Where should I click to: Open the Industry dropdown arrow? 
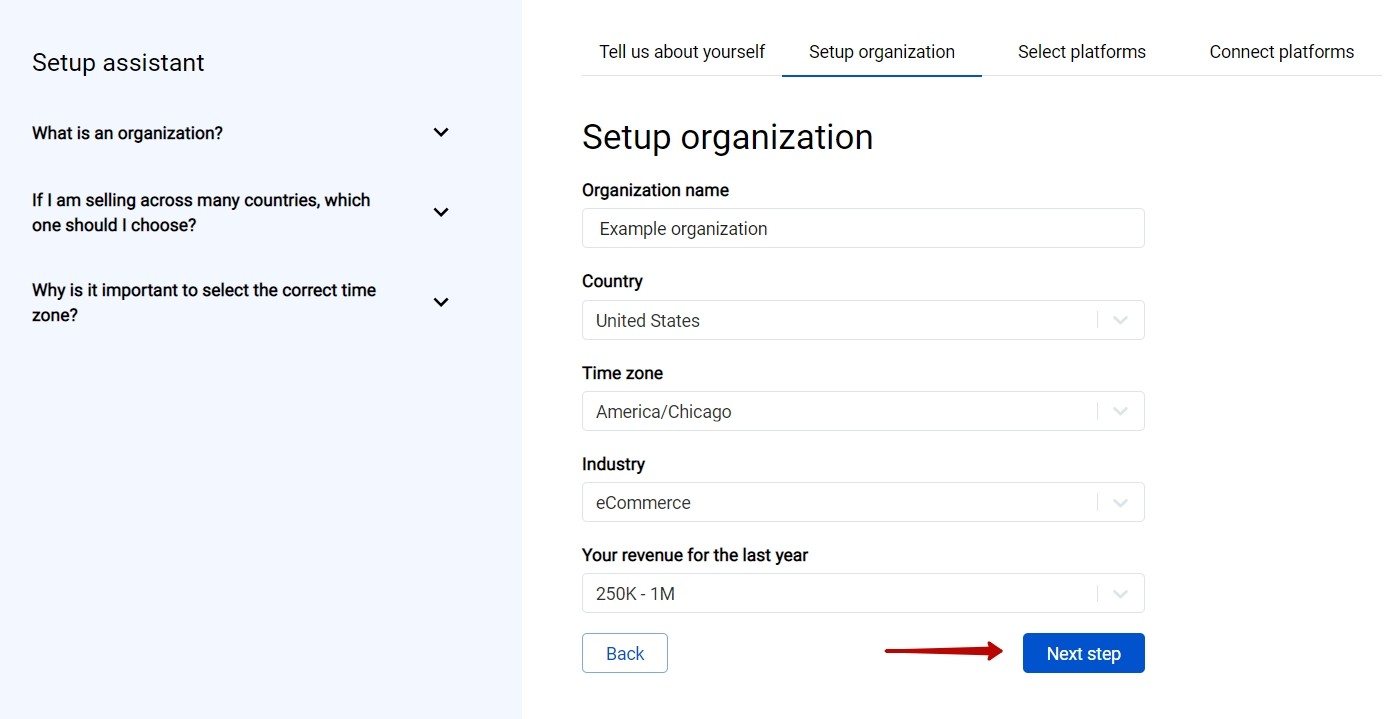tap(1119, 502)
